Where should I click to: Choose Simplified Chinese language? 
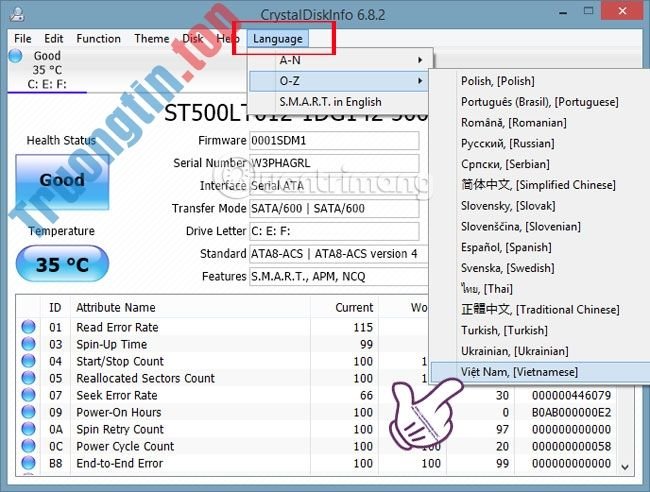538,185
